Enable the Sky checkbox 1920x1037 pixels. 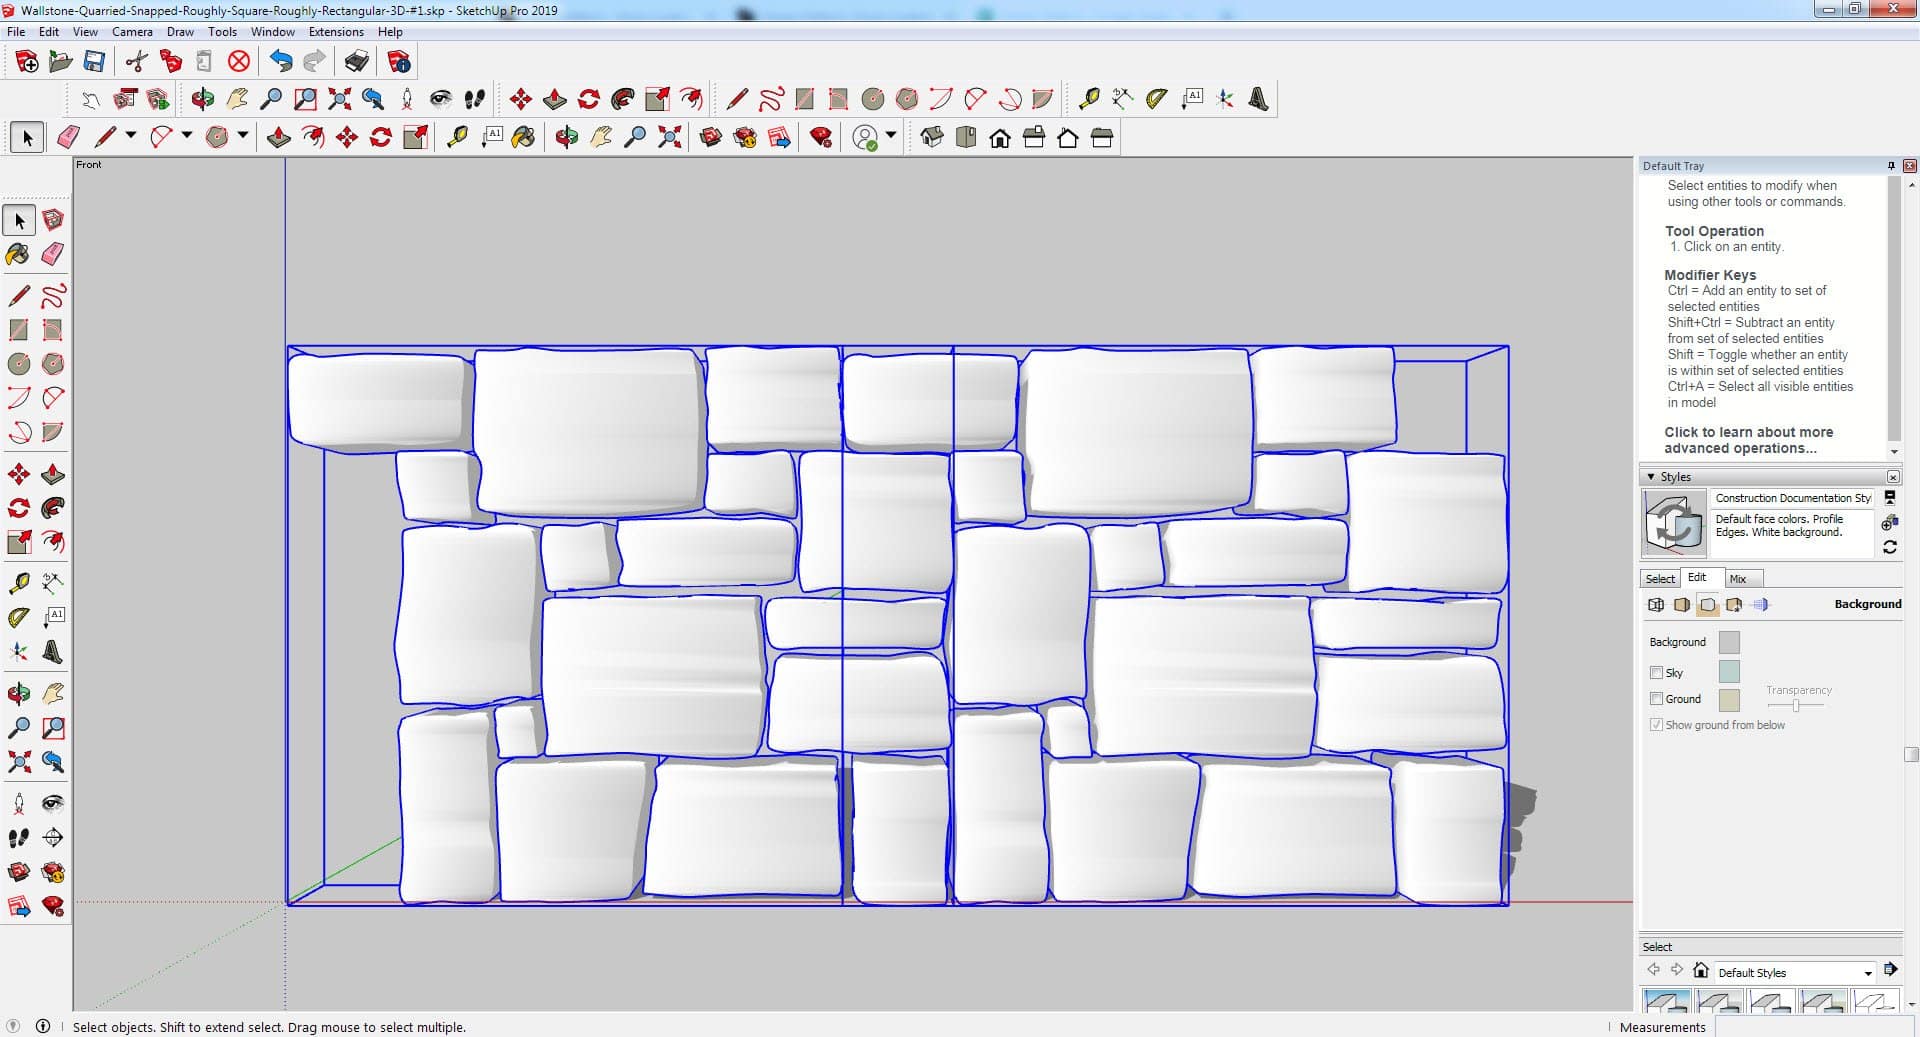tap(1656, 673)
